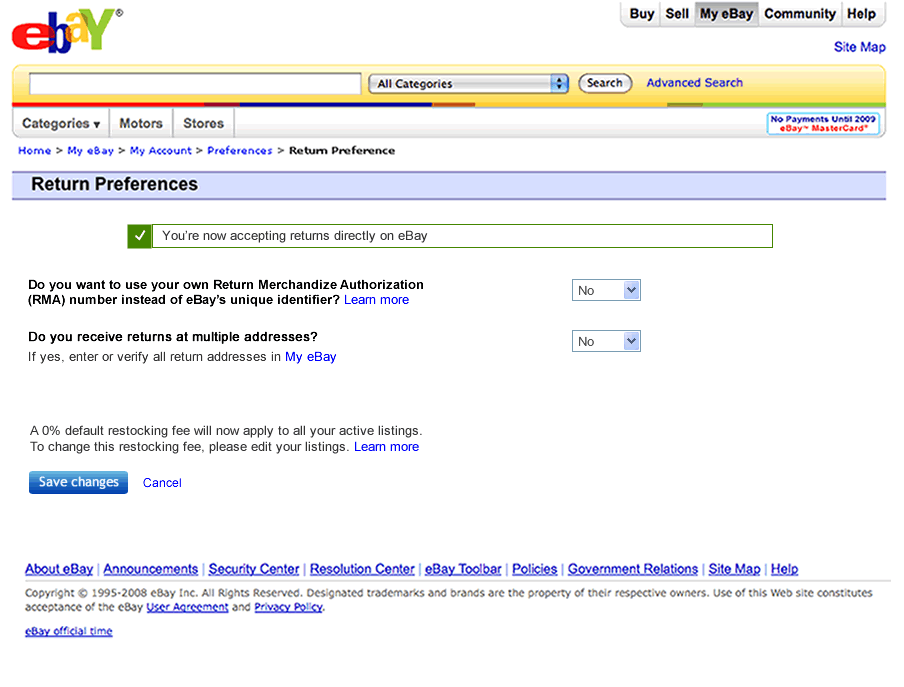Click the green checkmark confirmation icon
Viewport: 904px width, 687px height.
pos(140,236)
